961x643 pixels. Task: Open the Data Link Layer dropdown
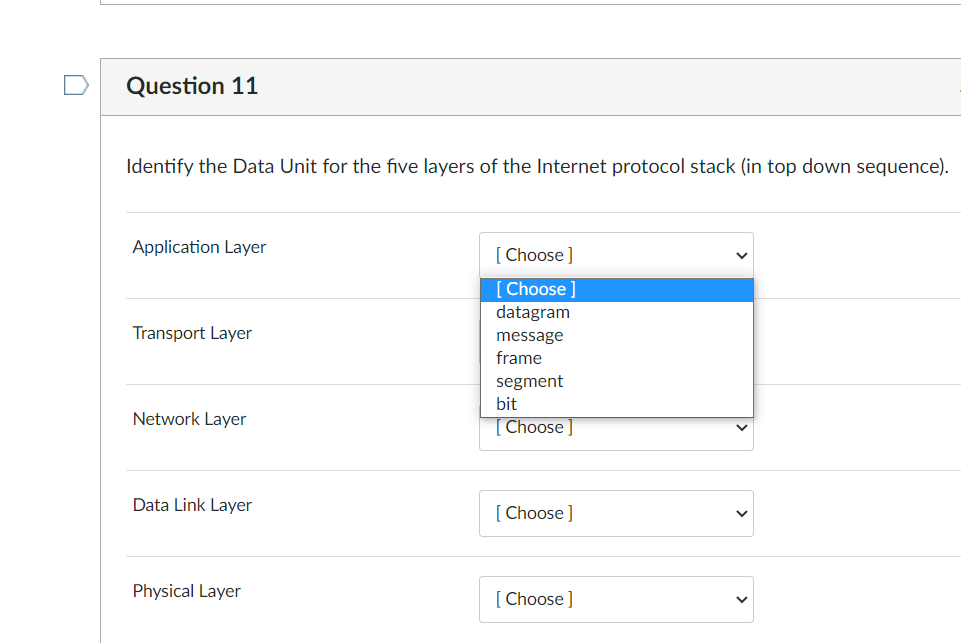(616, 514)
